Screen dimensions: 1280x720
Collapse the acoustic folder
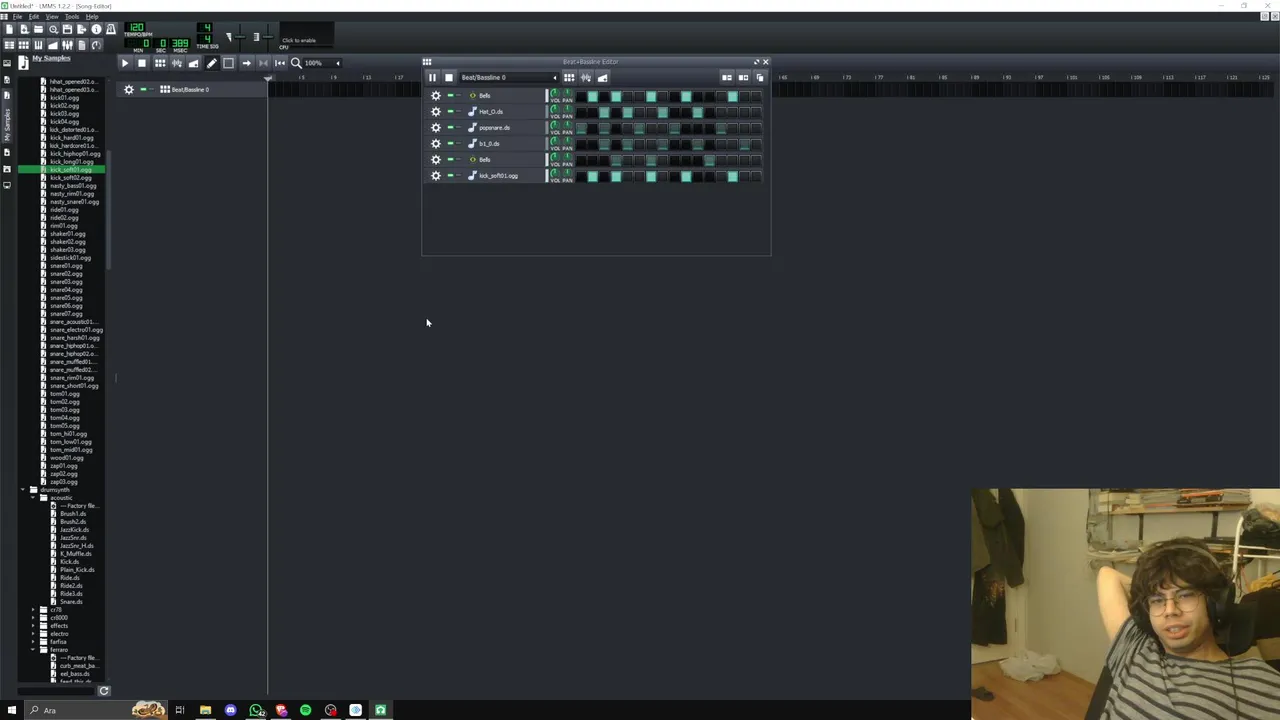pos(33,498)
